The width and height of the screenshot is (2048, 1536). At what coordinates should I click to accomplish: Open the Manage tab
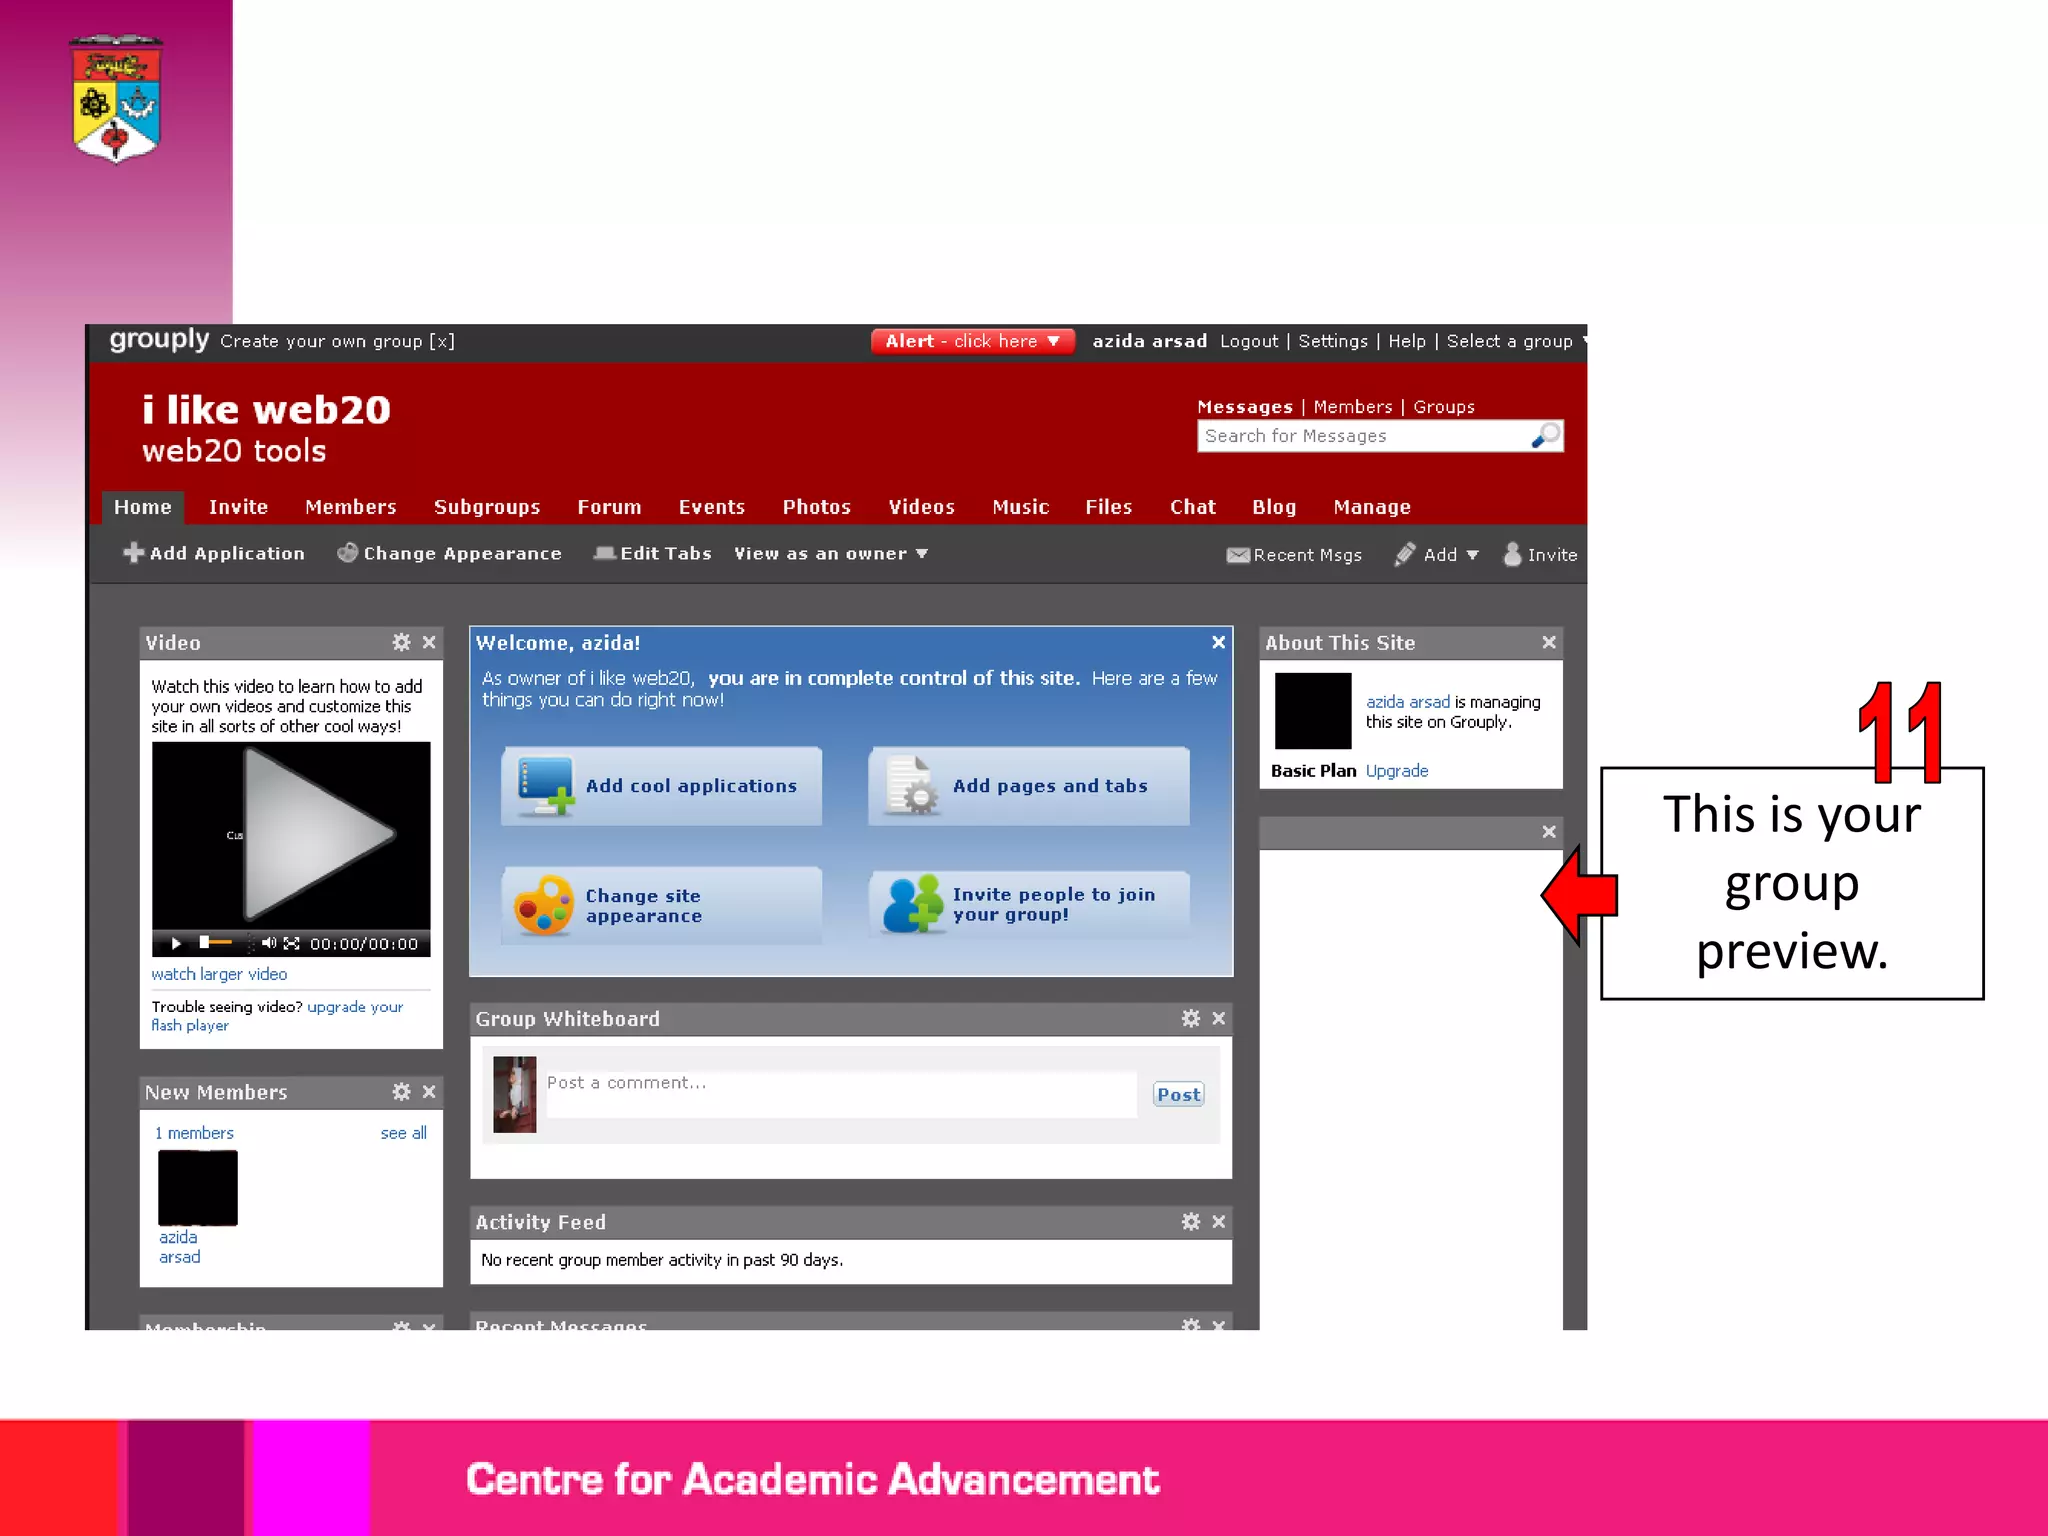coord(1371,507)
